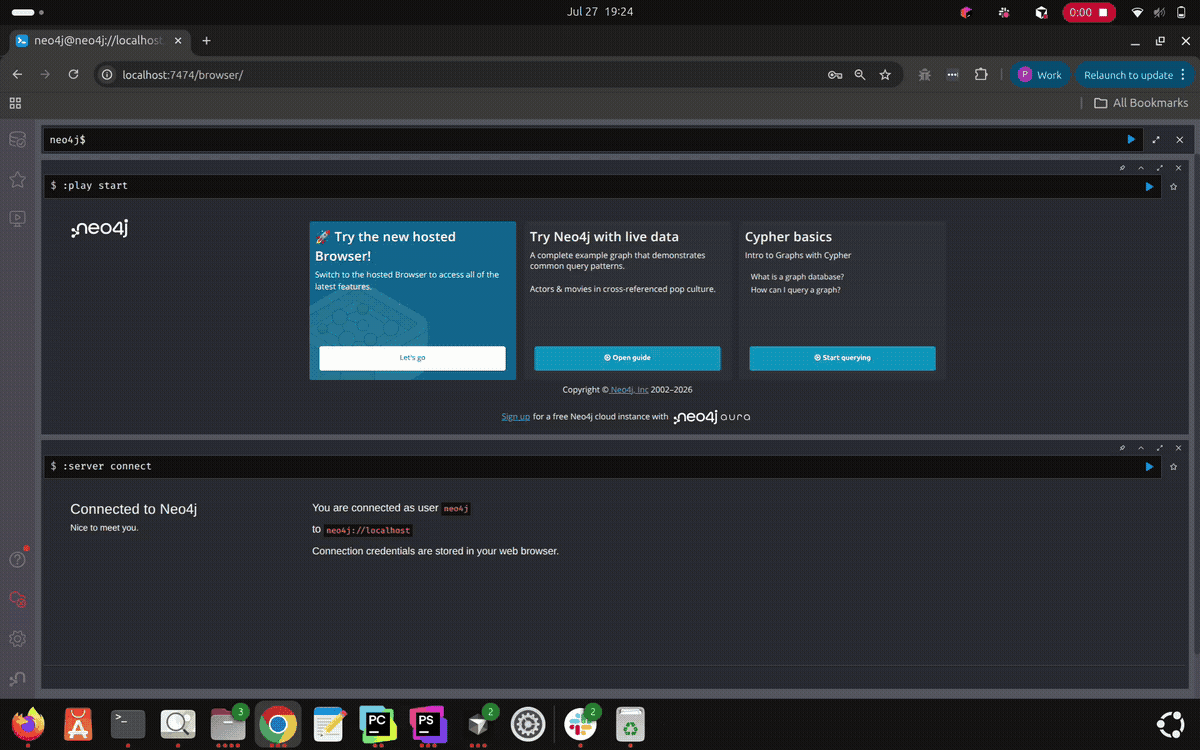Pin the :server connect frame
Screen dimensions: 1200x750
(x=1123, y=448)
